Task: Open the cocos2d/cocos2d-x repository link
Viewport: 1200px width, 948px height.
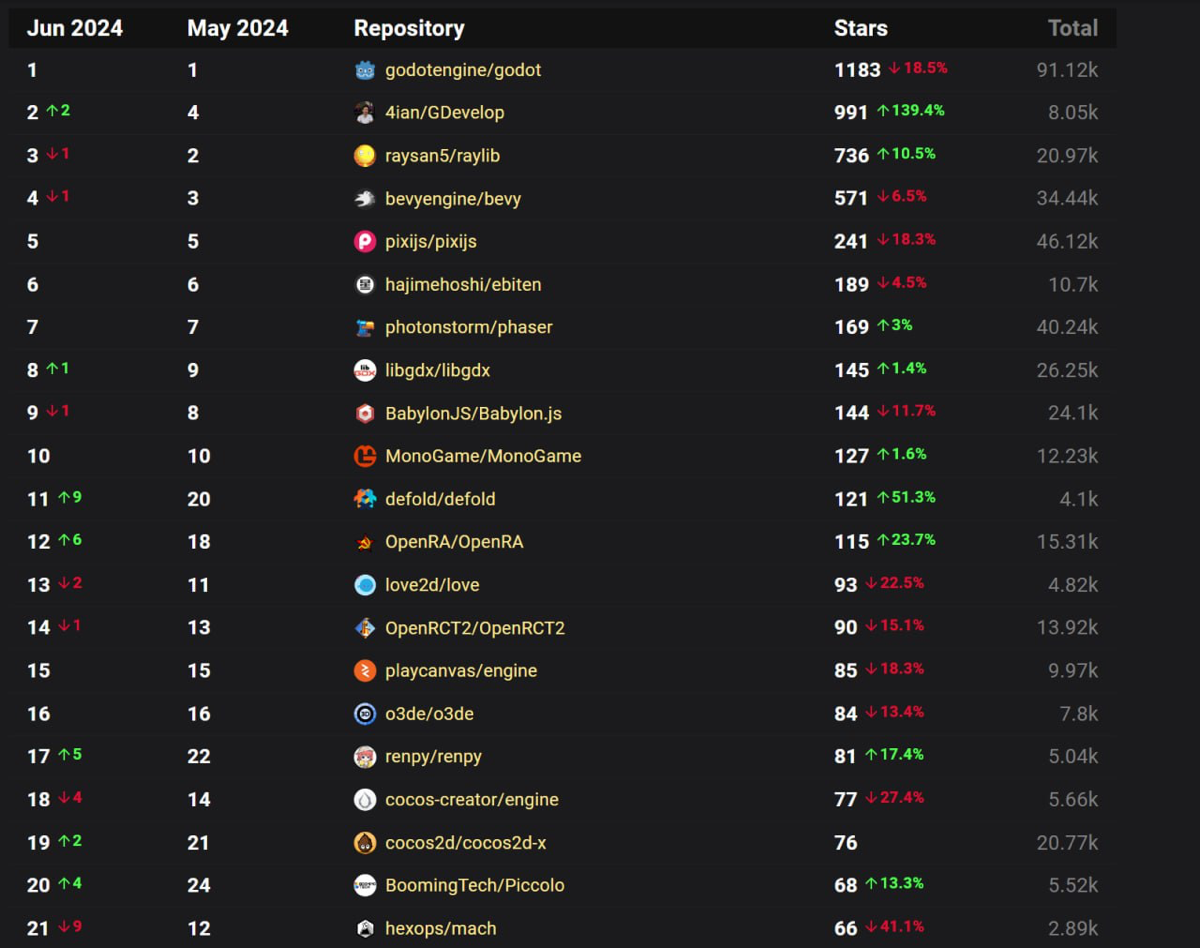Action: tap(466, 843)
